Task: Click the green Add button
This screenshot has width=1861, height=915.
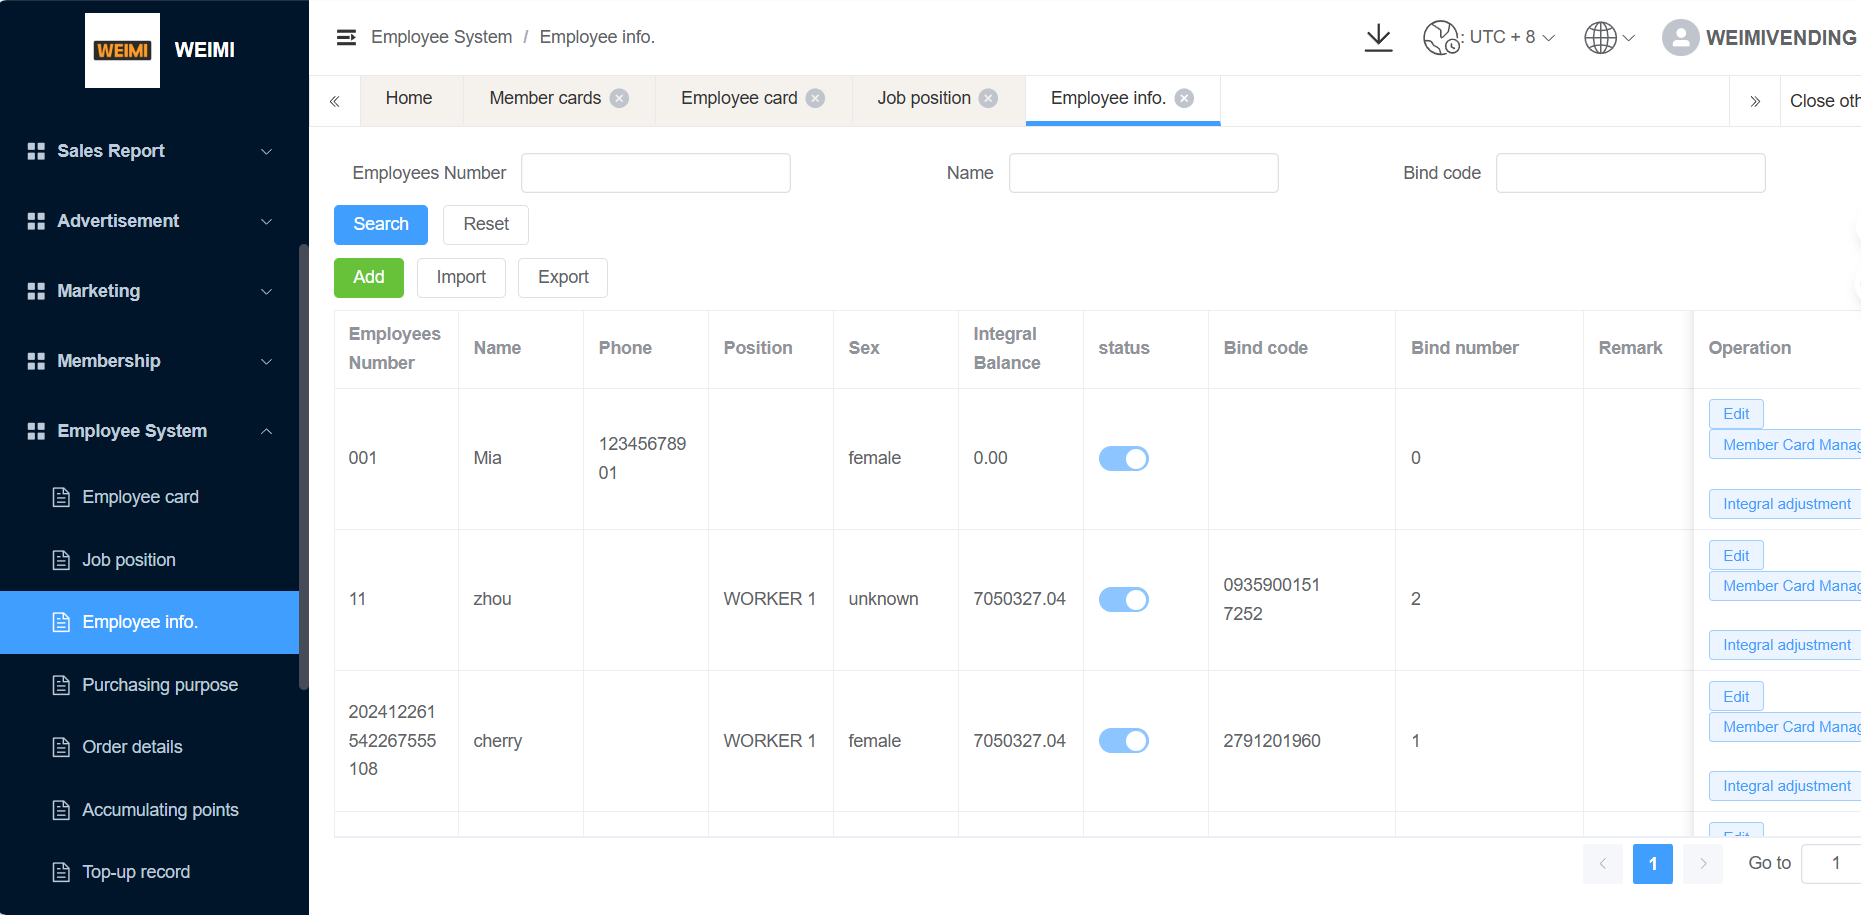Action: coord(368,277)
